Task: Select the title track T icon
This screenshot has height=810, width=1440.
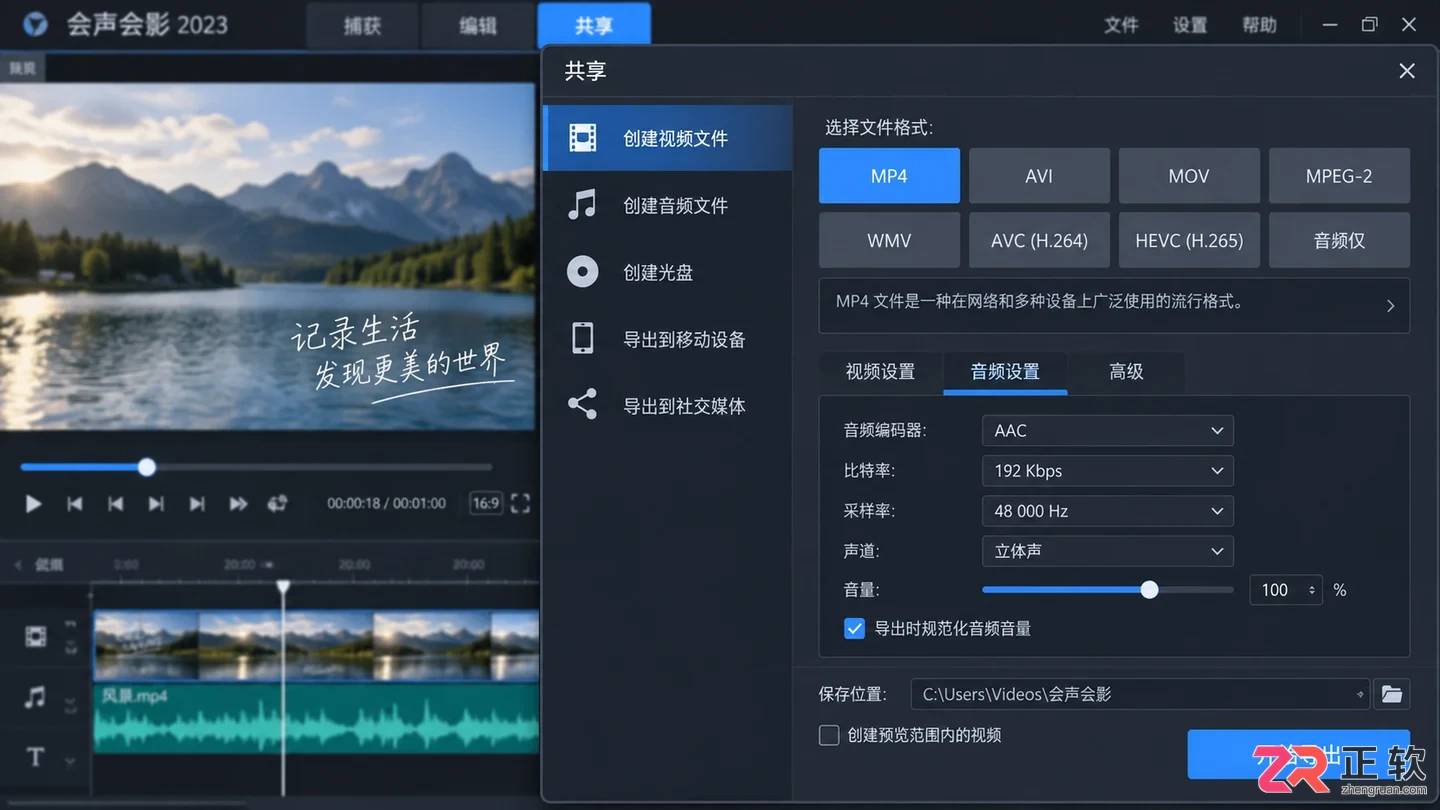Action: tap(36, 757)
